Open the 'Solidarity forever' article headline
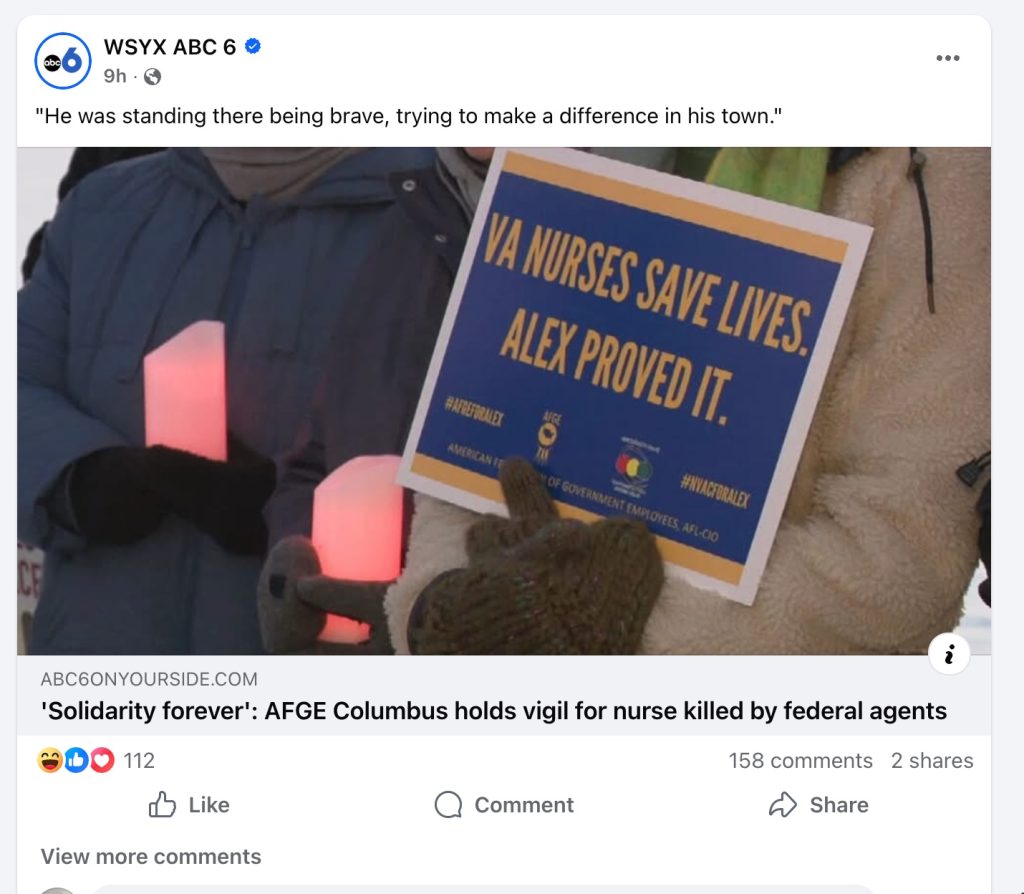 point(494,711)
